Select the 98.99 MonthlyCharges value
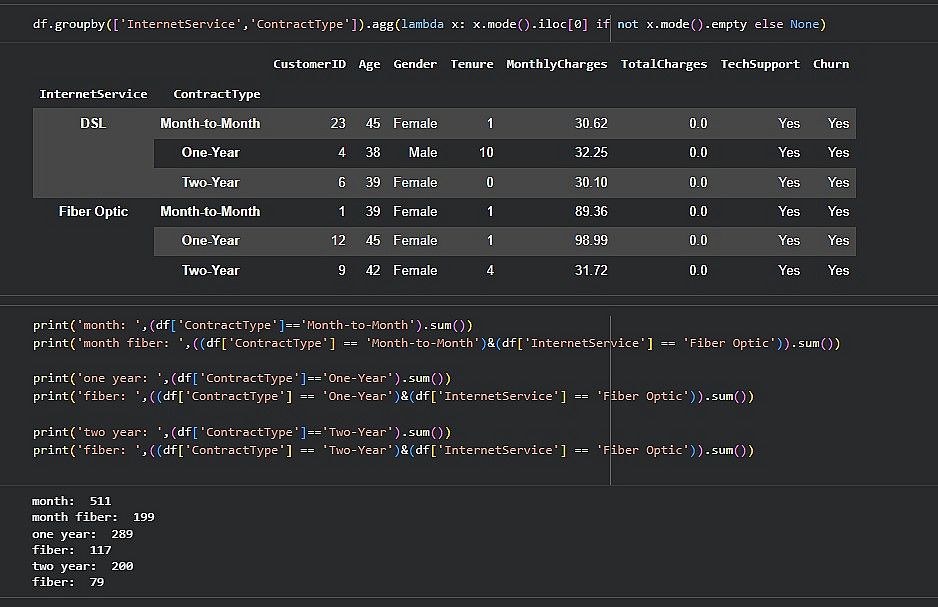 (x=590, y=240)
